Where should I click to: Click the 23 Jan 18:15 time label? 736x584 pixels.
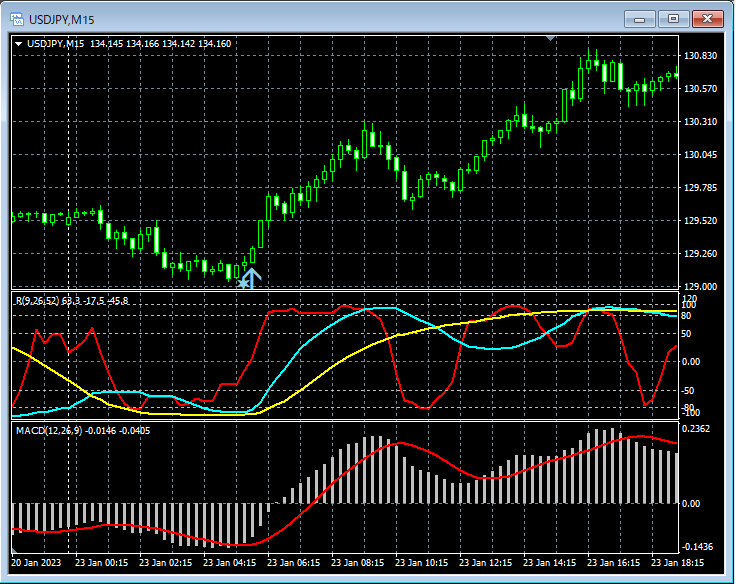(x=677, y=562)
